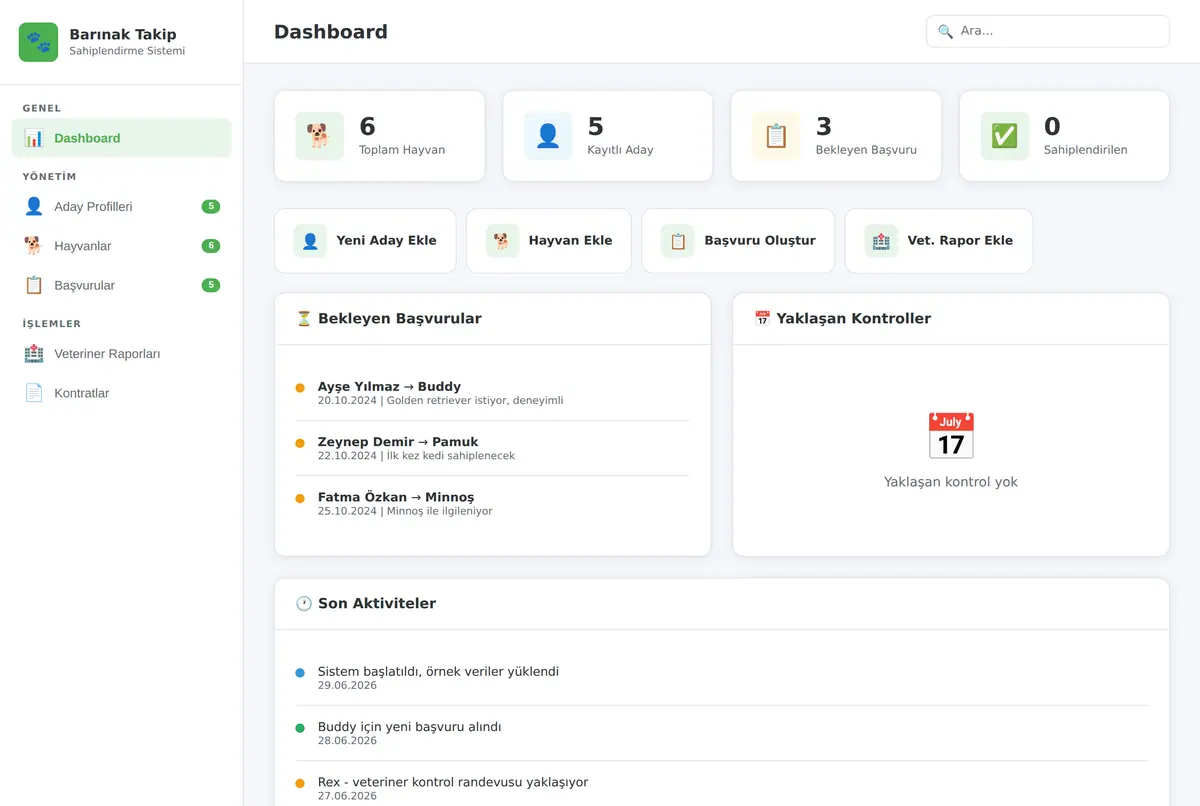Open Veteriner Raporları page
This screenshot has width=1200, height=806.
(121, 354)
